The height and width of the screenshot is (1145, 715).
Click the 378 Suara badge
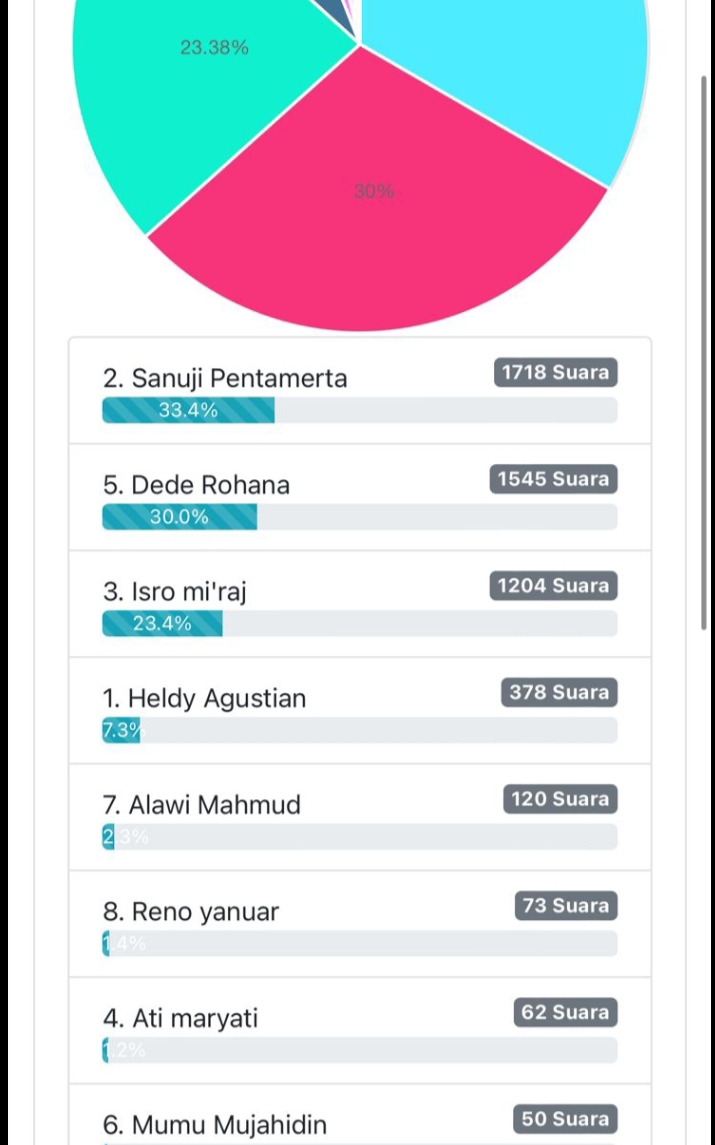pyautogui.click(x=559, y=693)
